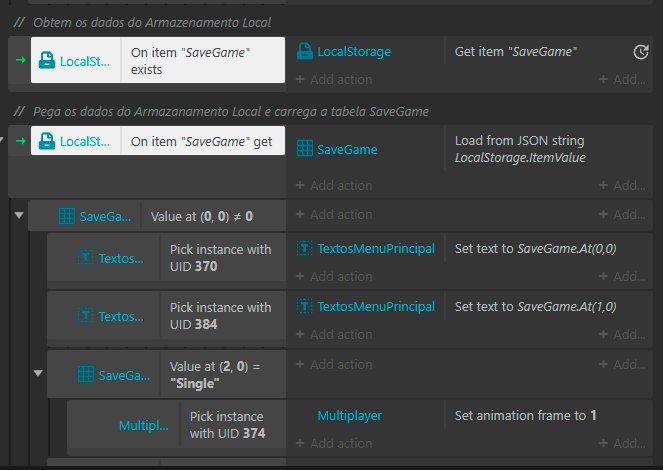Image resolution: width=663 pixels, height=470 pixels.
Task: Click Multiplayer object name in animation frame action
Action: pos(349,415)
